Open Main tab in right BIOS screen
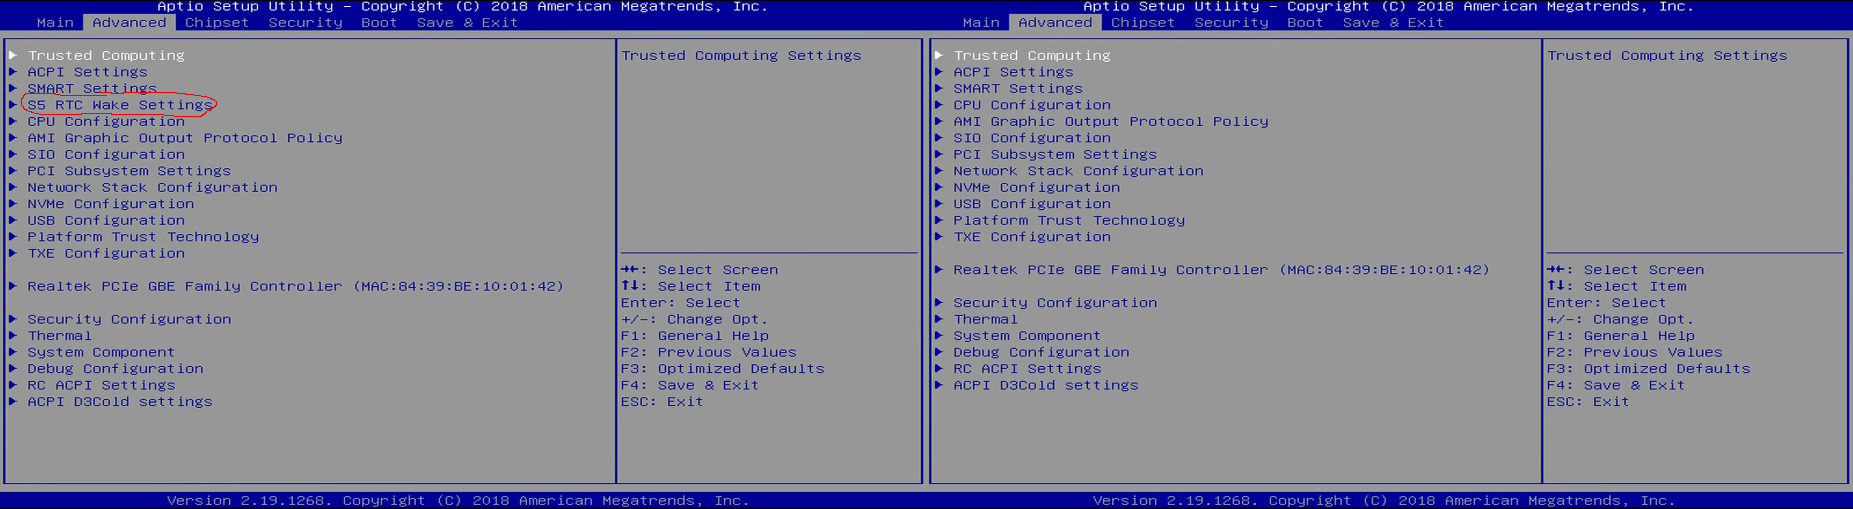The width and height of the screenshot is (1853, 509). pos(981,22)
